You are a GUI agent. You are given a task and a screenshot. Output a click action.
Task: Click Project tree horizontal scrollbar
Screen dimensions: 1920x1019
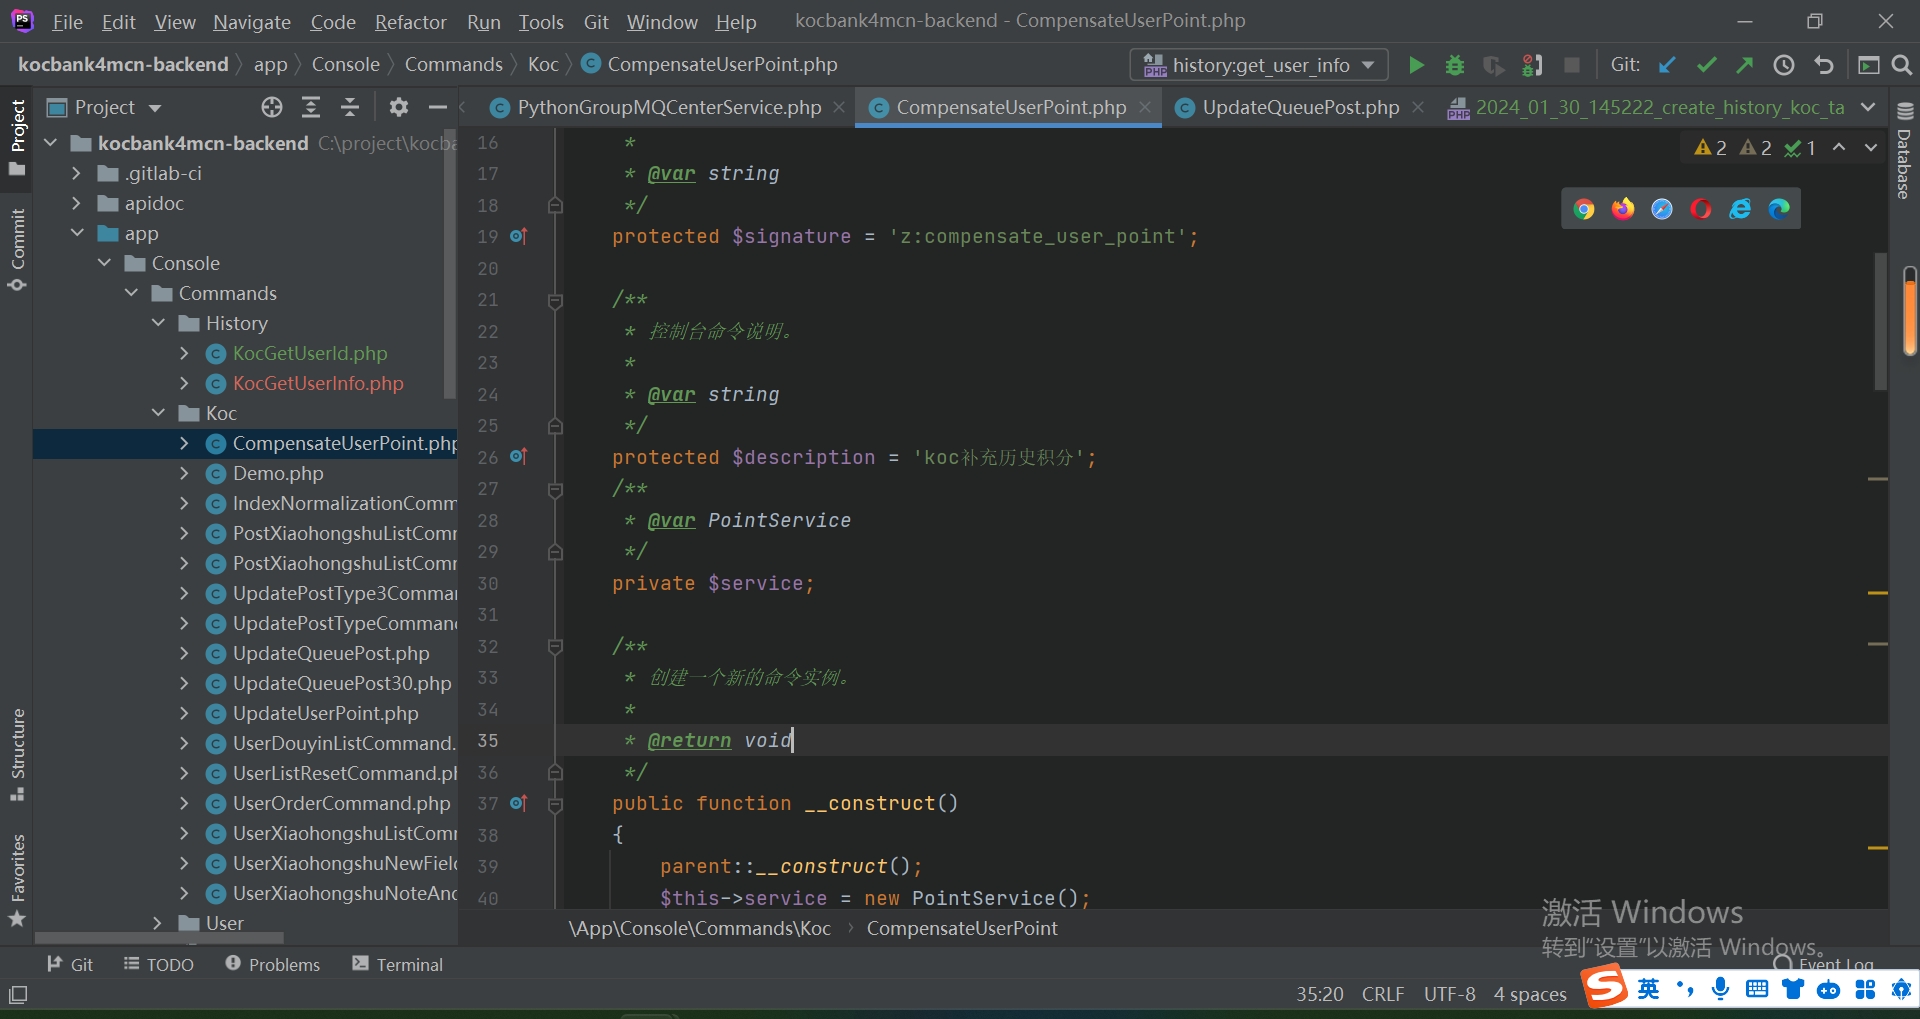click(160, 938)
